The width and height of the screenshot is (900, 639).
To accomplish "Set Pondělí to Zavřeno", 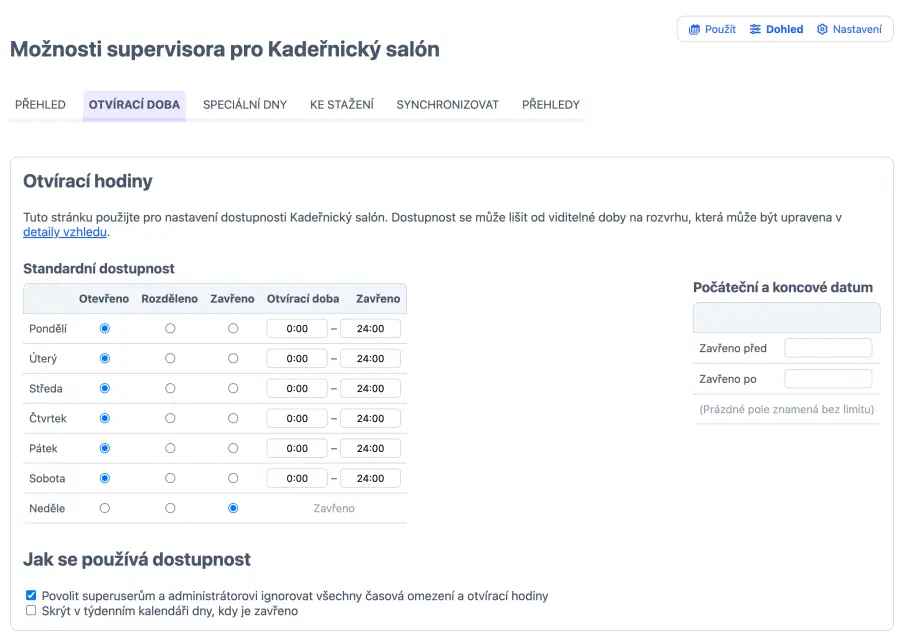I will 233,328.
